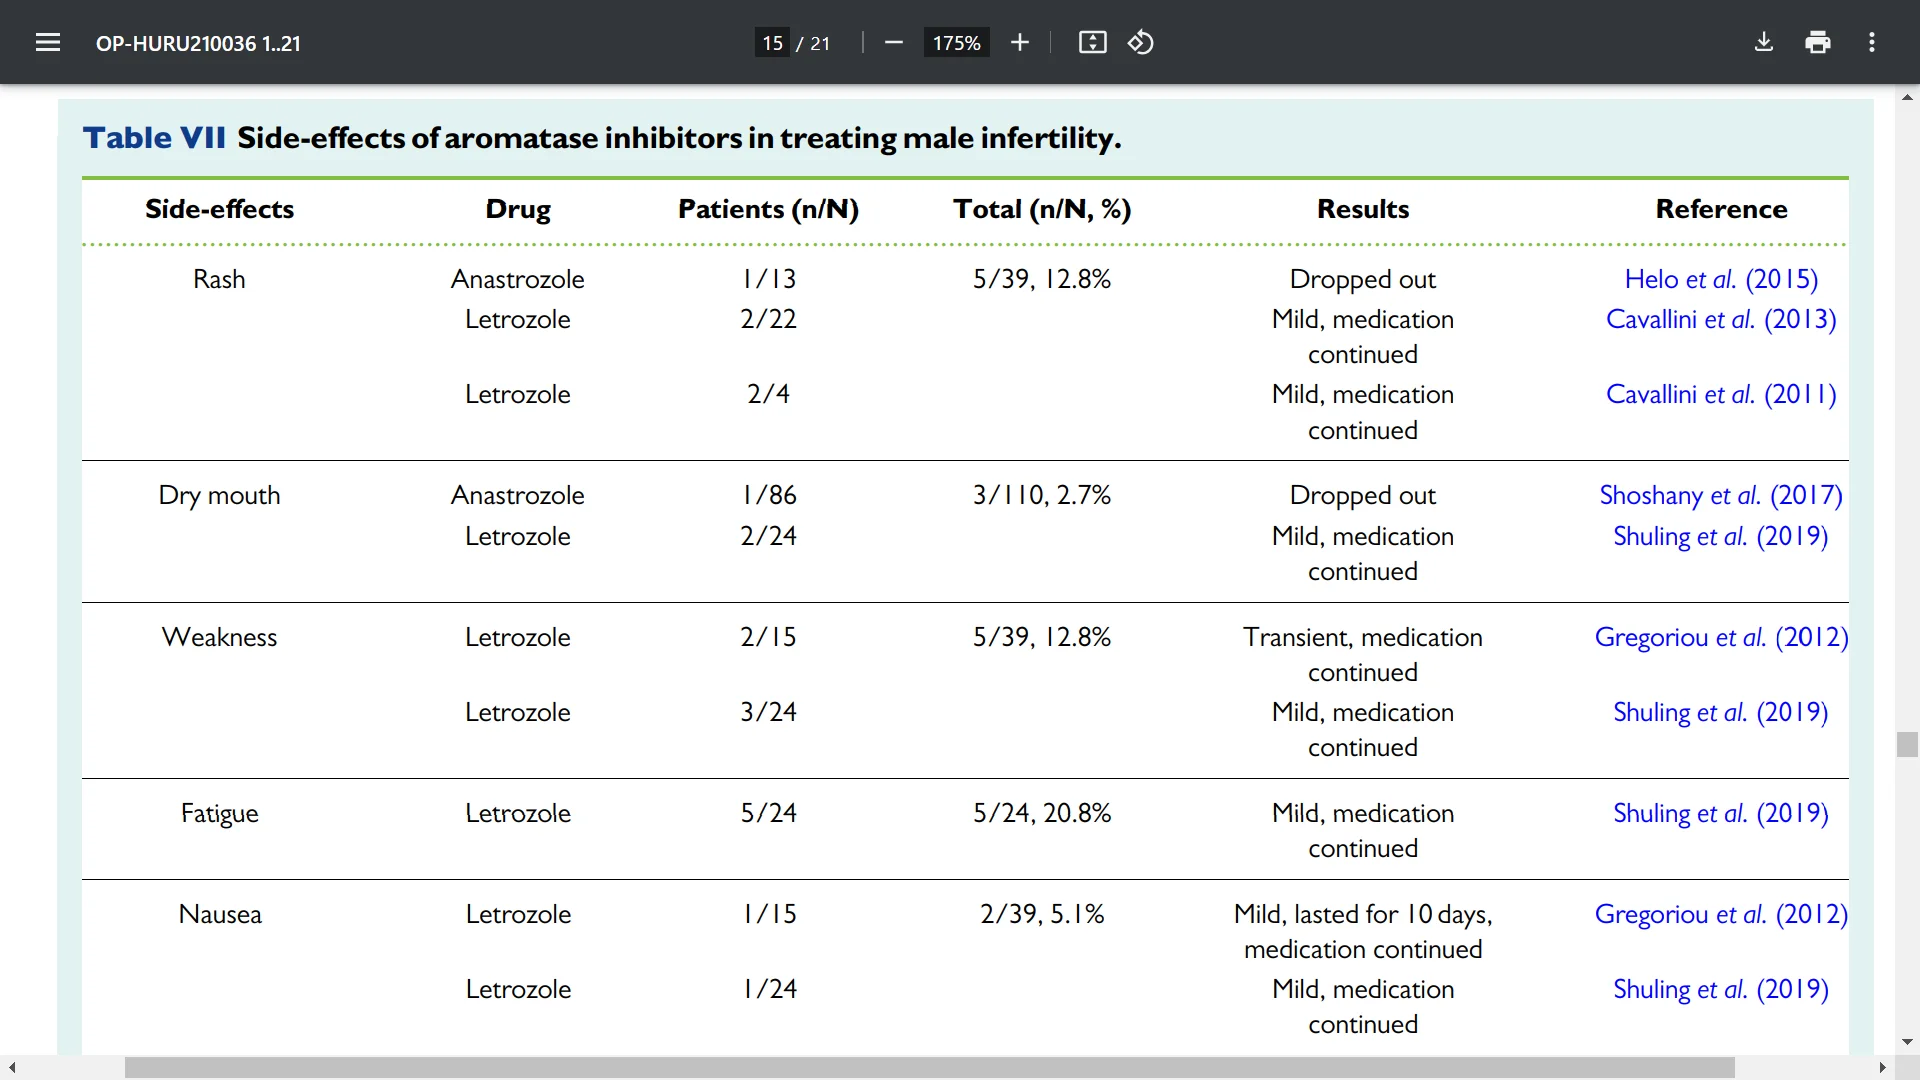Click the Weakness side-effect cell

point(219,637)
